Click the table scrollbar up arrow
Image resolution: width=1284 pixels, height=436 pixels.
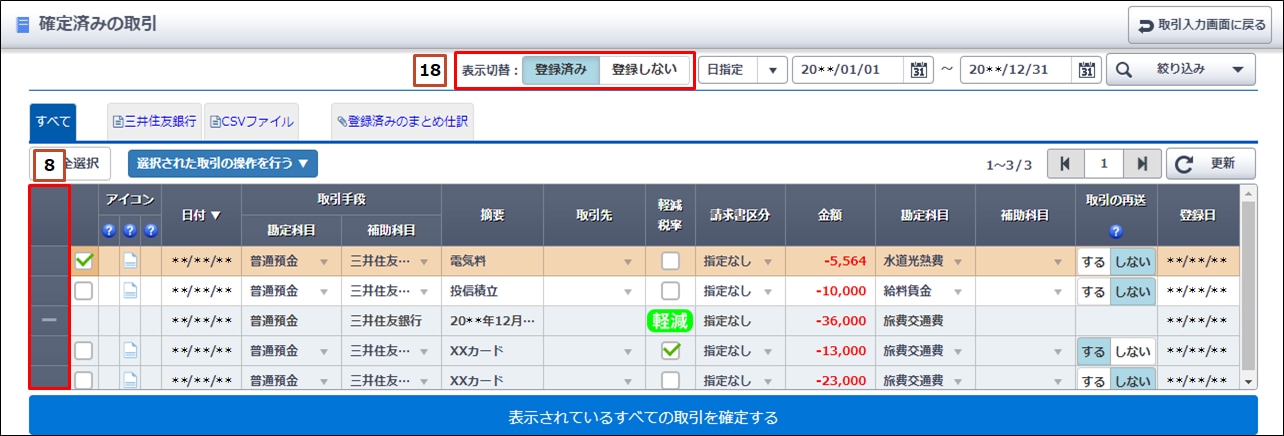click(1248, 193)
